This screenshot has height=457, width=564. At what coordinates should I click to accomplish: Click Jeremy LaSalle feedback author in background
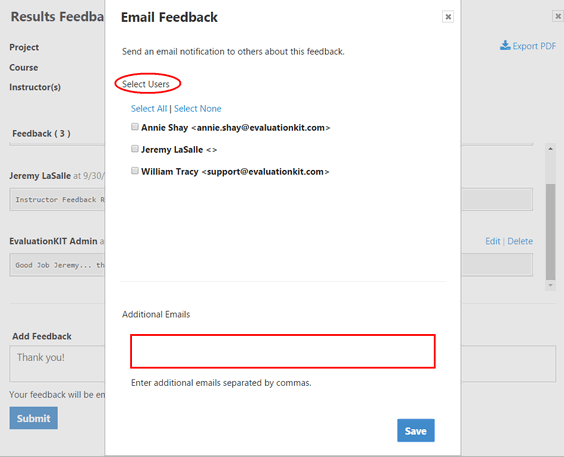(40, 176)
